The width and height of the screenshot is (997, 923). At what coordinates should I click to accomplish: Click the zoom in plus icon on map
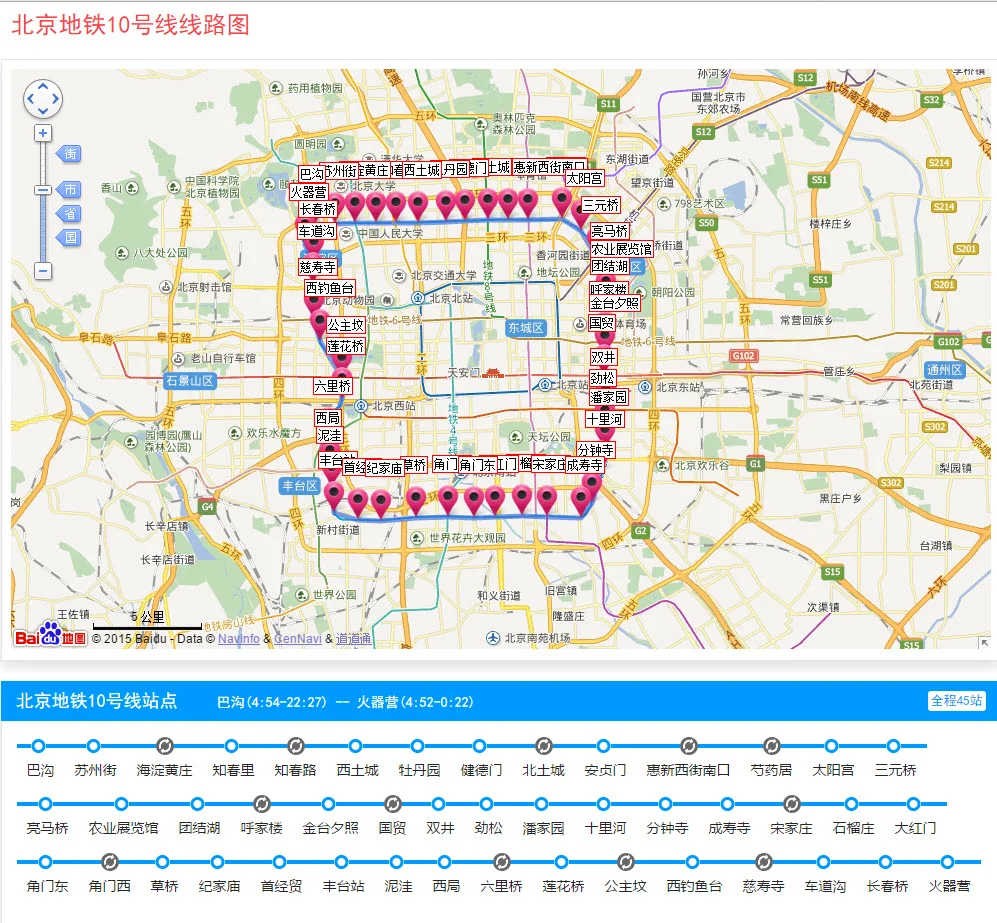coord(43,133)
